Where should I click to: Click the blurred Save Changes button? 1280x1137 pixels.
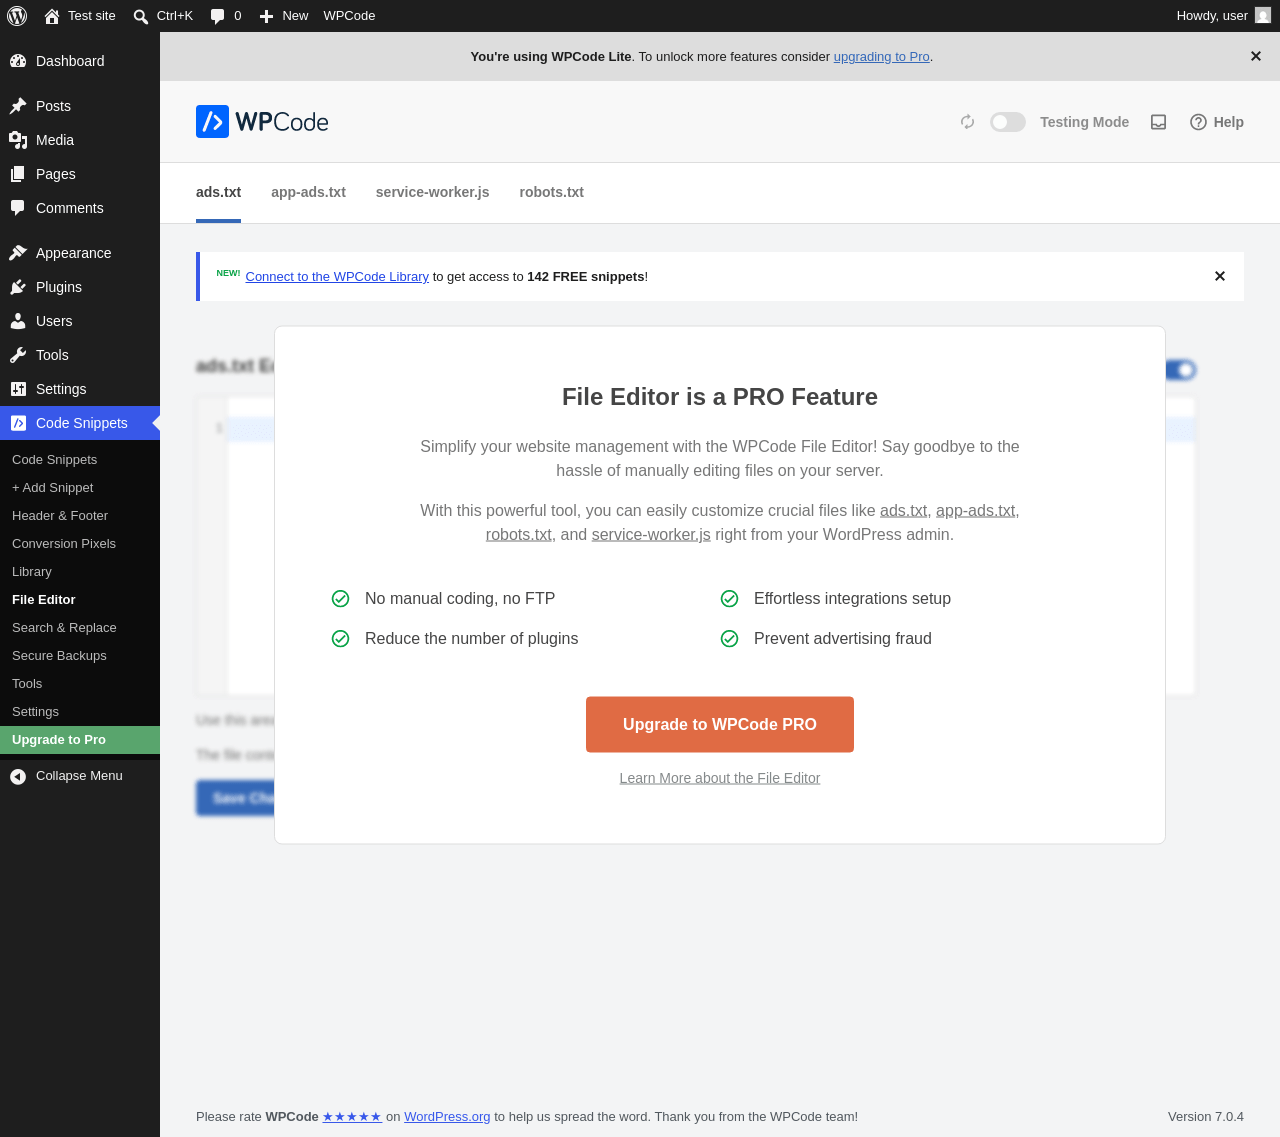point(235,798)
